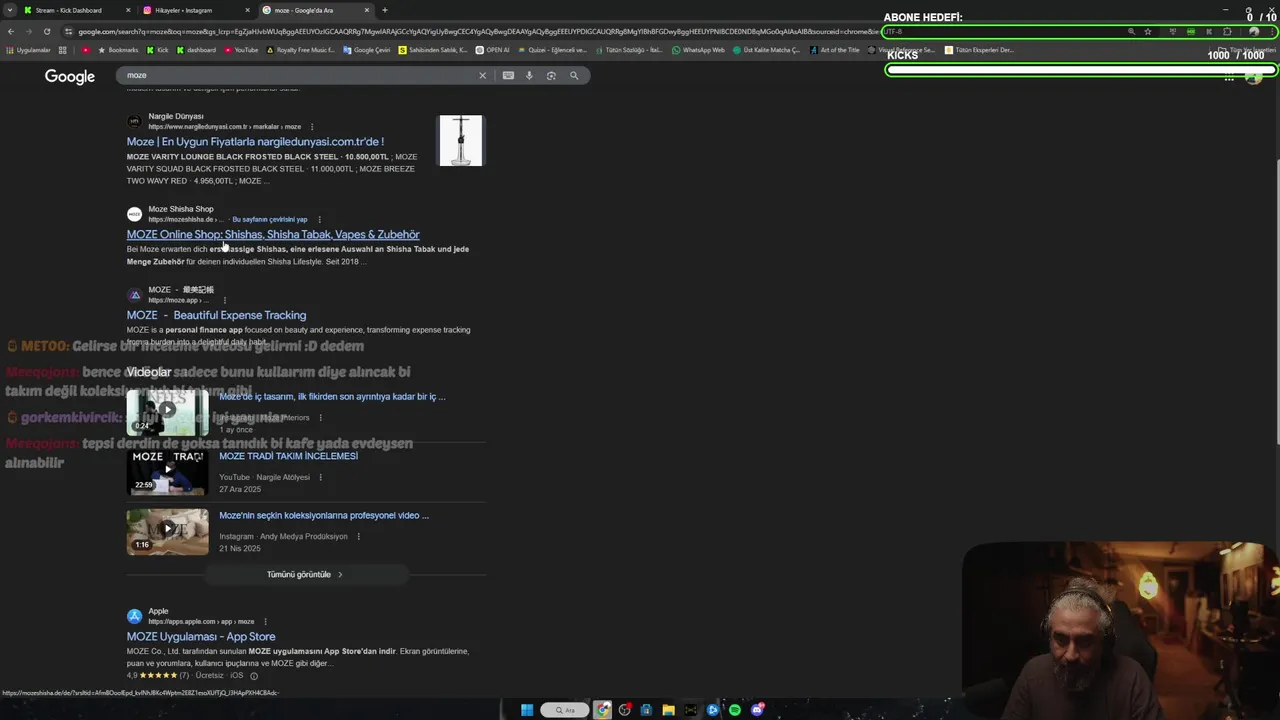Screen dimensions: 1280x720
Task: Open the Art of the Title bookmark
Action: coord(834,50)
